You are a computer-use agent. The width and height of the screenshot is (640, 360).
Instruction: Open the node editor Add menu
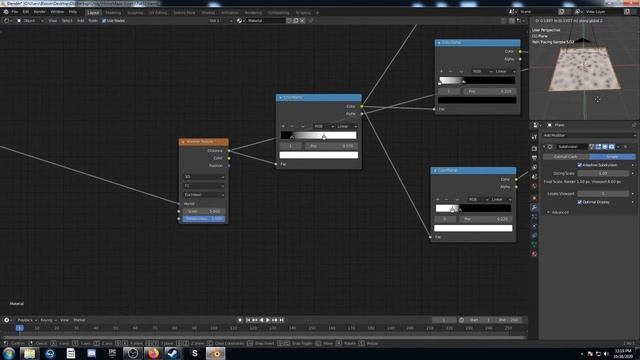pyautogui.click(x=80, y=20)
